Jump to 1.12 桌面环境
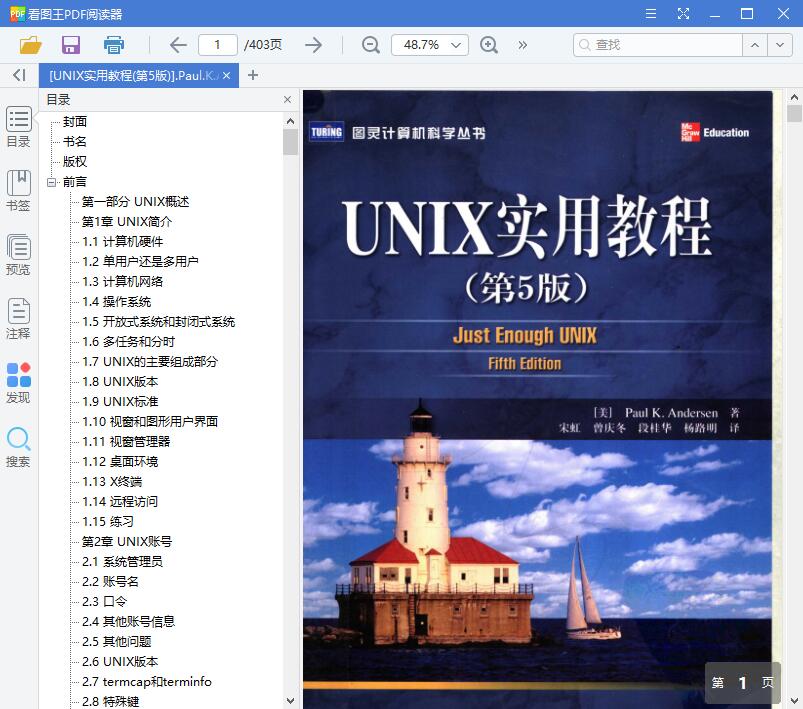The height and width of the screenshot is (709, 803). pyautogui.click(x=120, y=461)
